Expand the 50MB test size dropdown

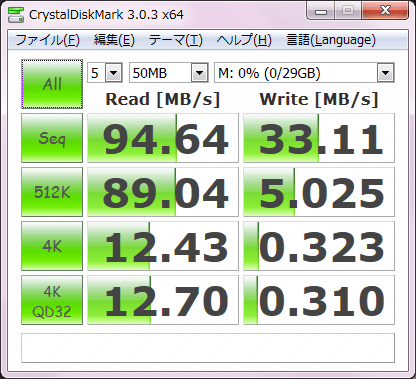pyautogui.click(x=200, y=72)
